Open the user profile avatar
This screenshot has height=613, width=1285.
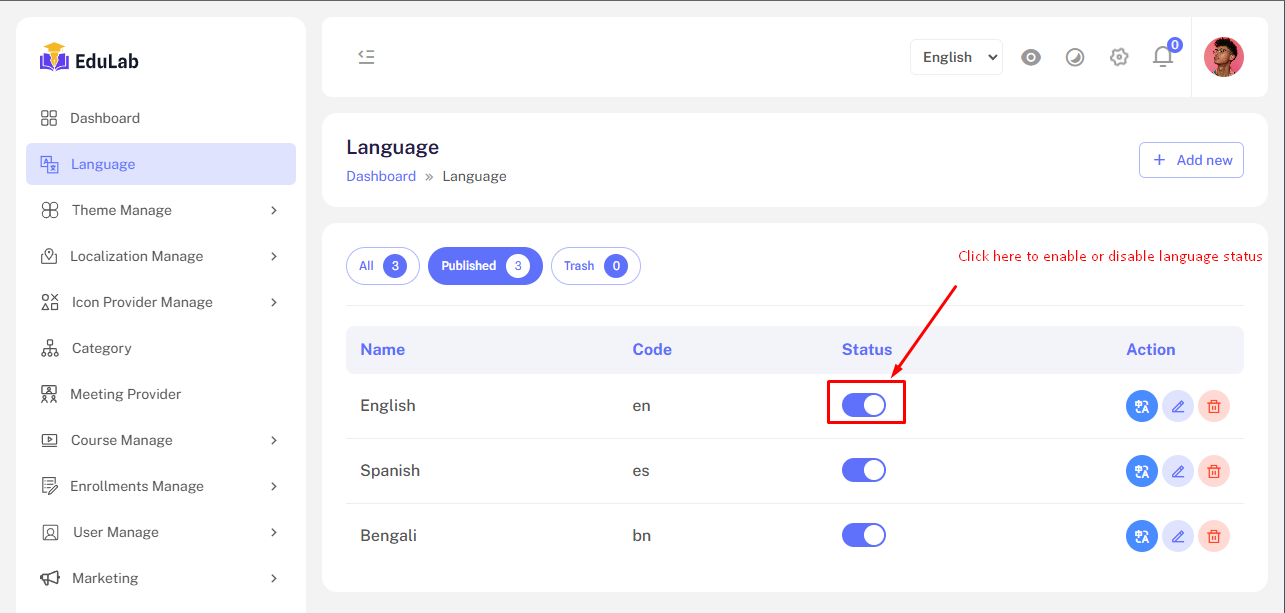[1223, 57]
